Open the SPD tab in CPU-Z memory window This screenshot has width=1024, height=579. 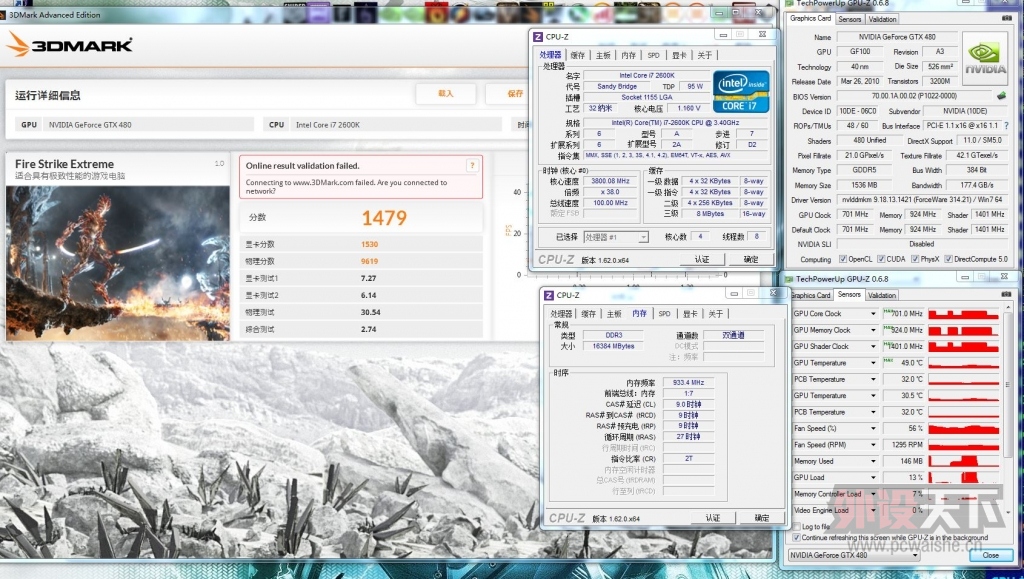(x=664, y=314)
